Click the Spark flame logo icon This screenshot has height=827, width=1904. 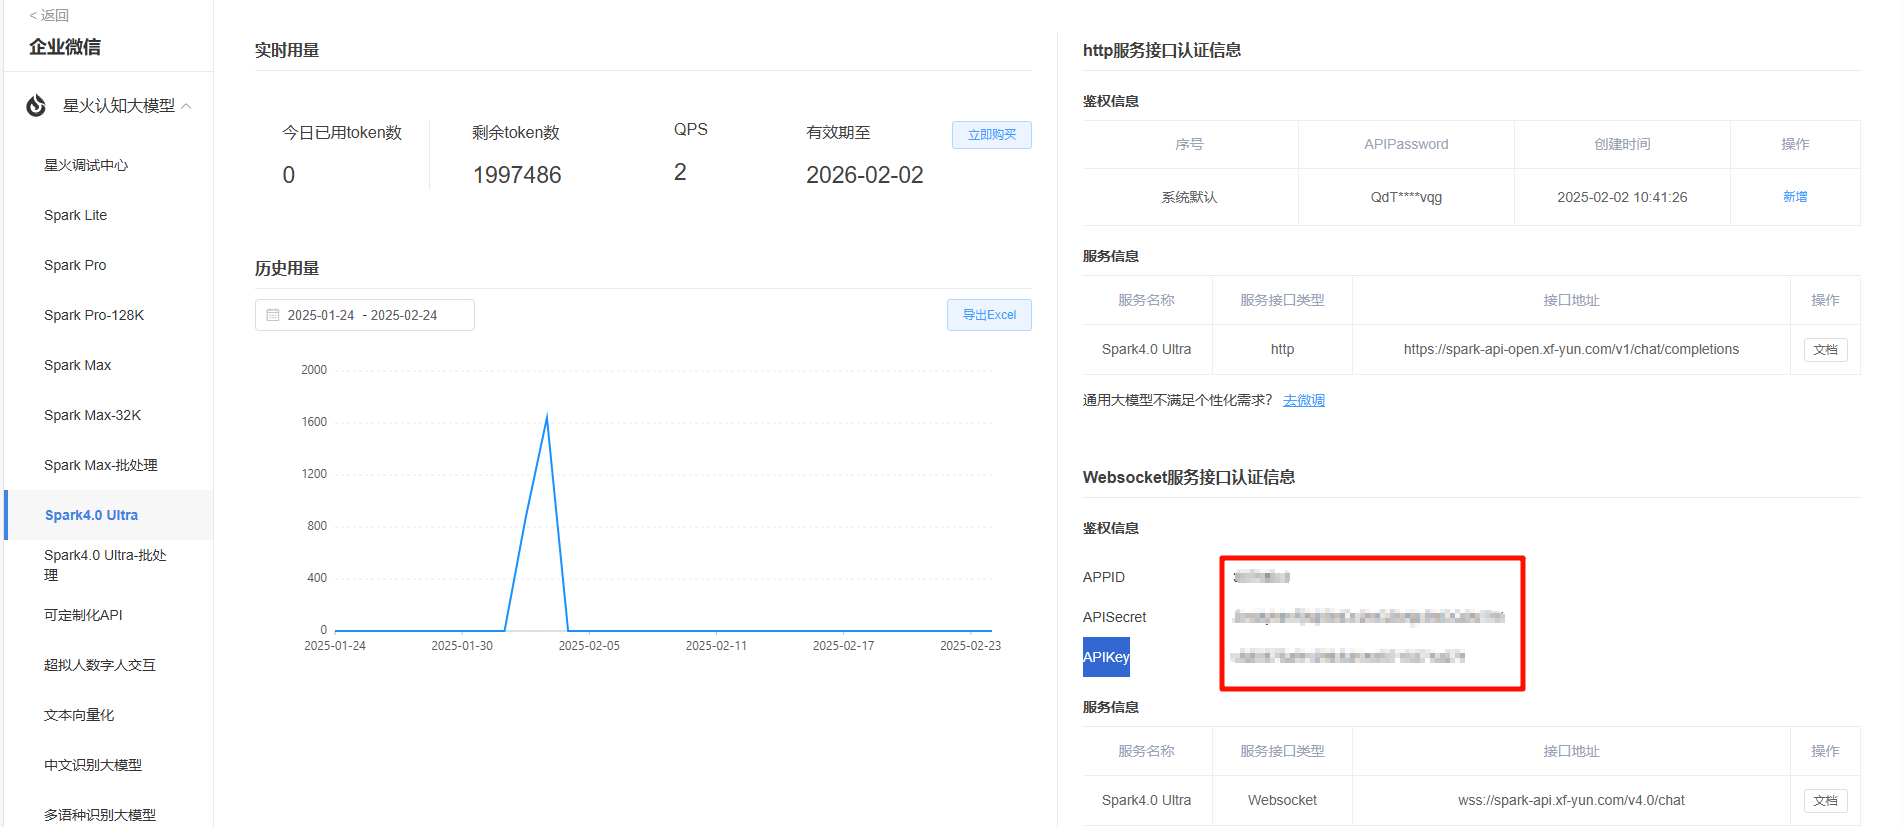pyautogui.click(x=36, y=106)
